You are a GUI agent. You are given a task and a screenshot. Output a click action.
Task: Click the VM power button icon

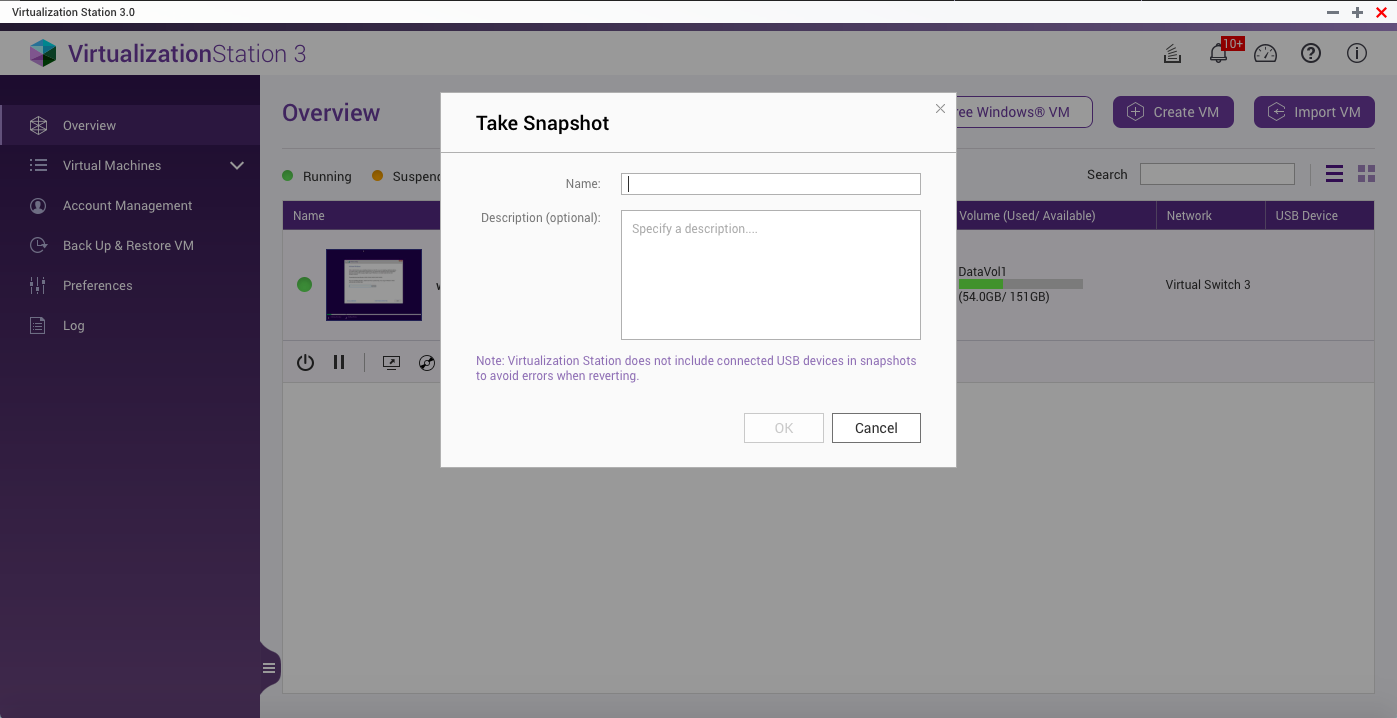[x=306, y=363]
